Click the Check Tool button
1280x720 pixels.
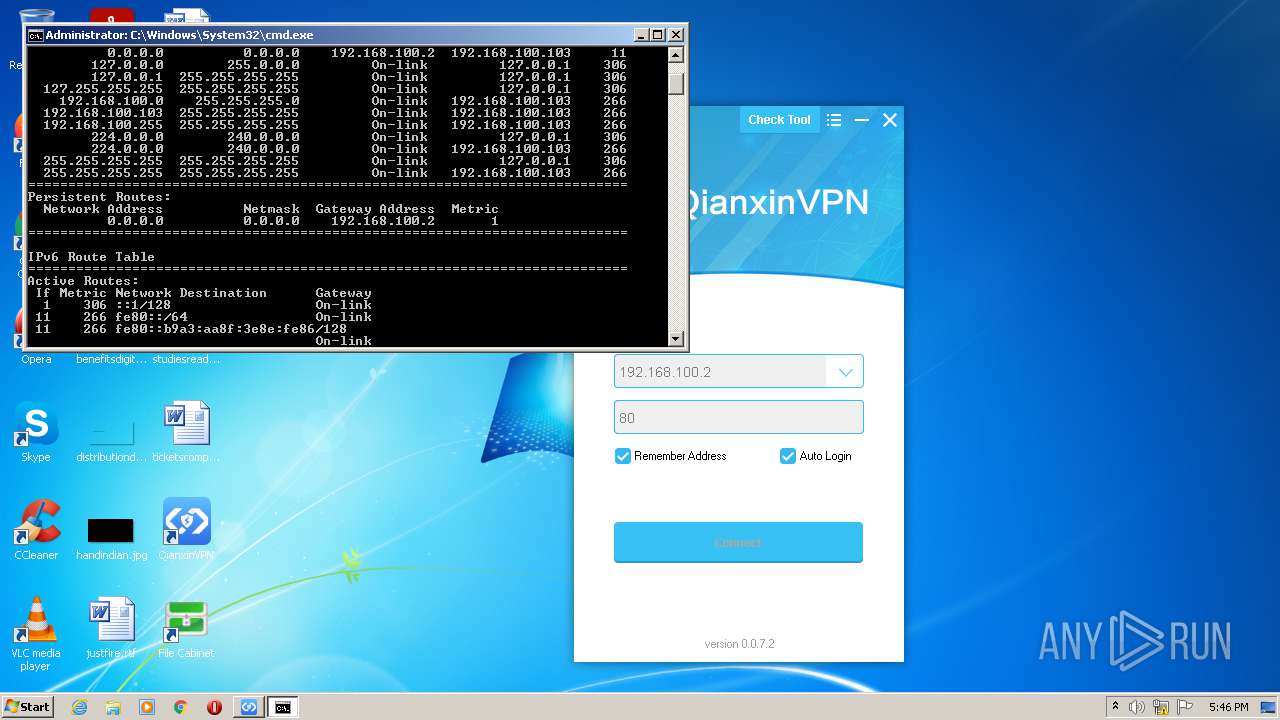(x=779, y=120)
